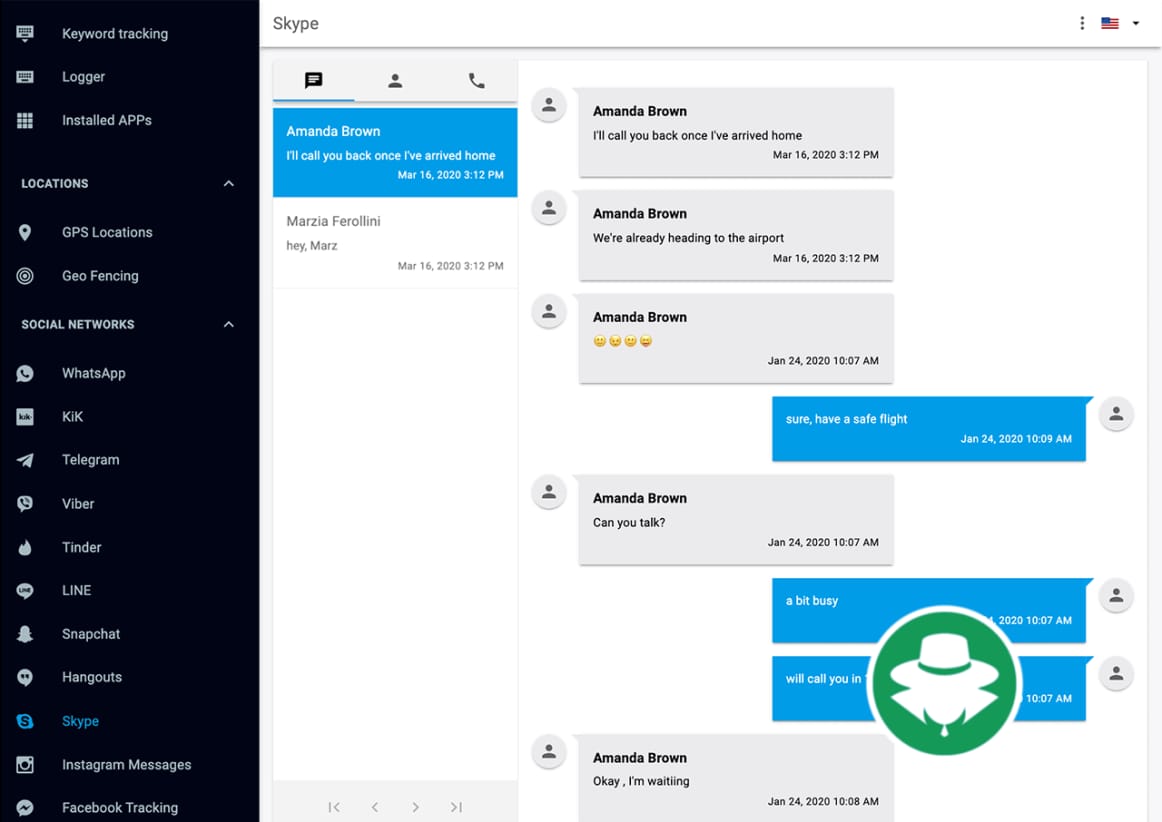Select Viber in Social Networks

[80, 503]
